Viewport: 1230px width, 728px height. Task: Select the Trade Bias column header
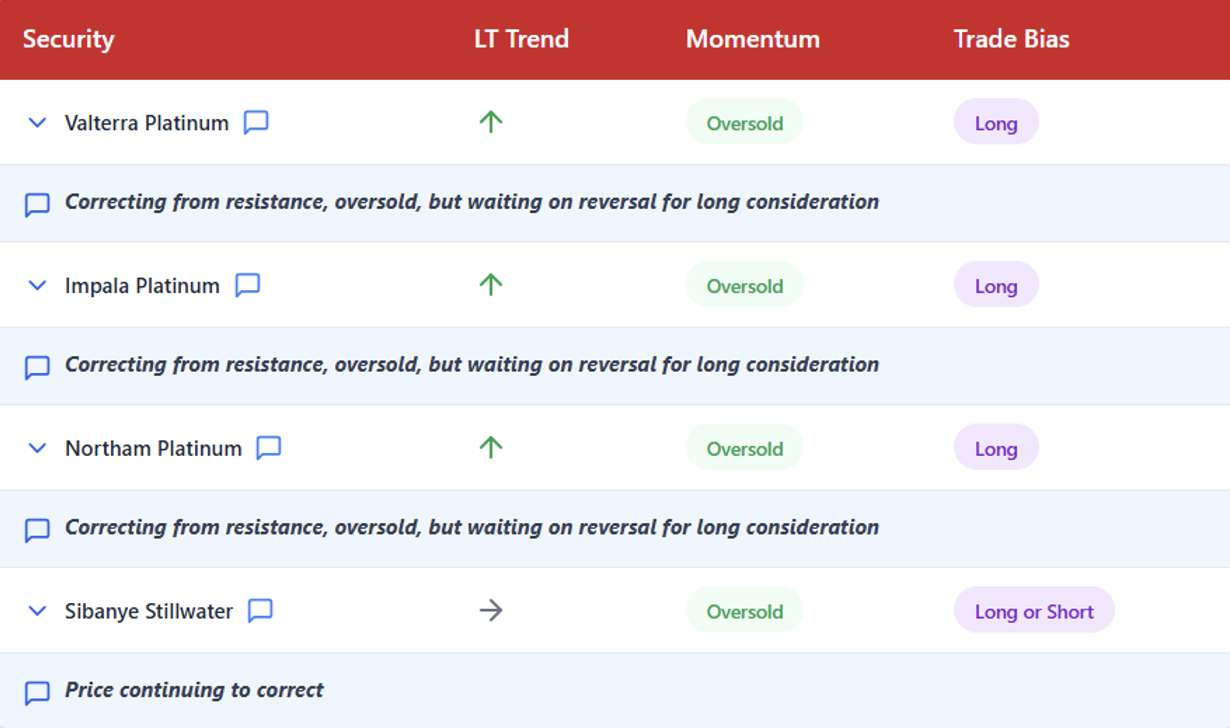(x=1011, y=39)
